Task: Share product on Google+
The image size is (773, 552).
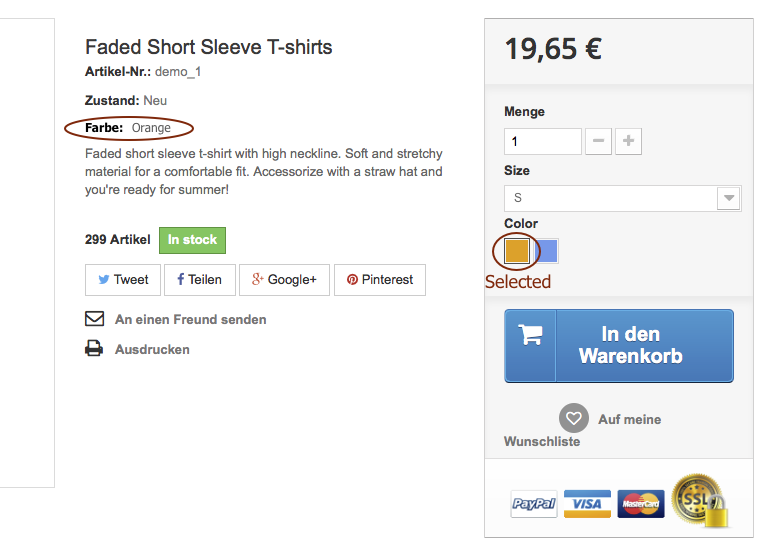Action: point(284,280)
